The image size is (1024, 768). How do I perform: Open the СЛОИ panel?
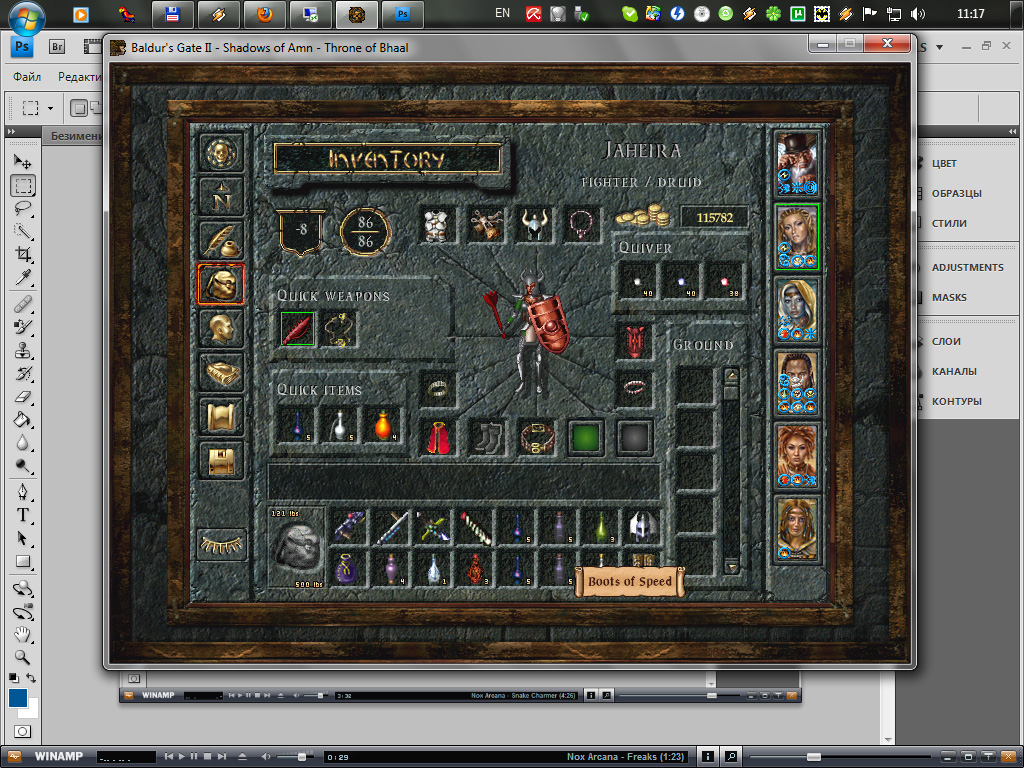coord(946,342)
